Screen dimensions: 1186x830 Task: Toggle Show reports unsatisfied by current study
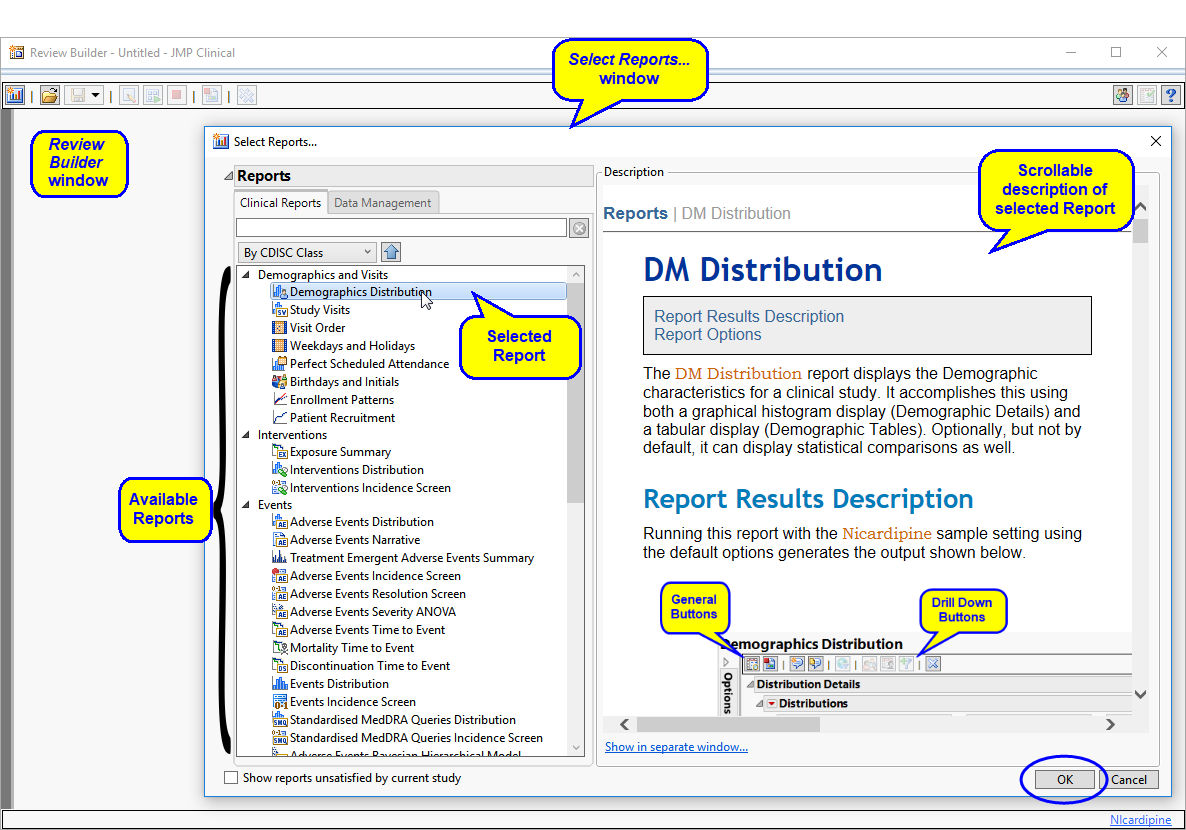[x=232, y=778]
